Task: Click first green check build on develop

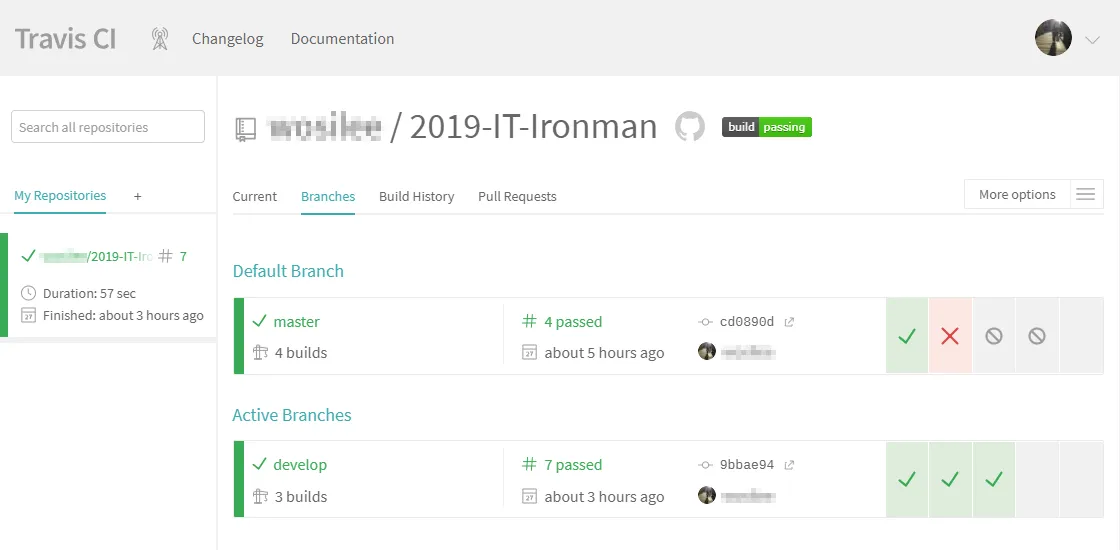Action: point(907,480)
